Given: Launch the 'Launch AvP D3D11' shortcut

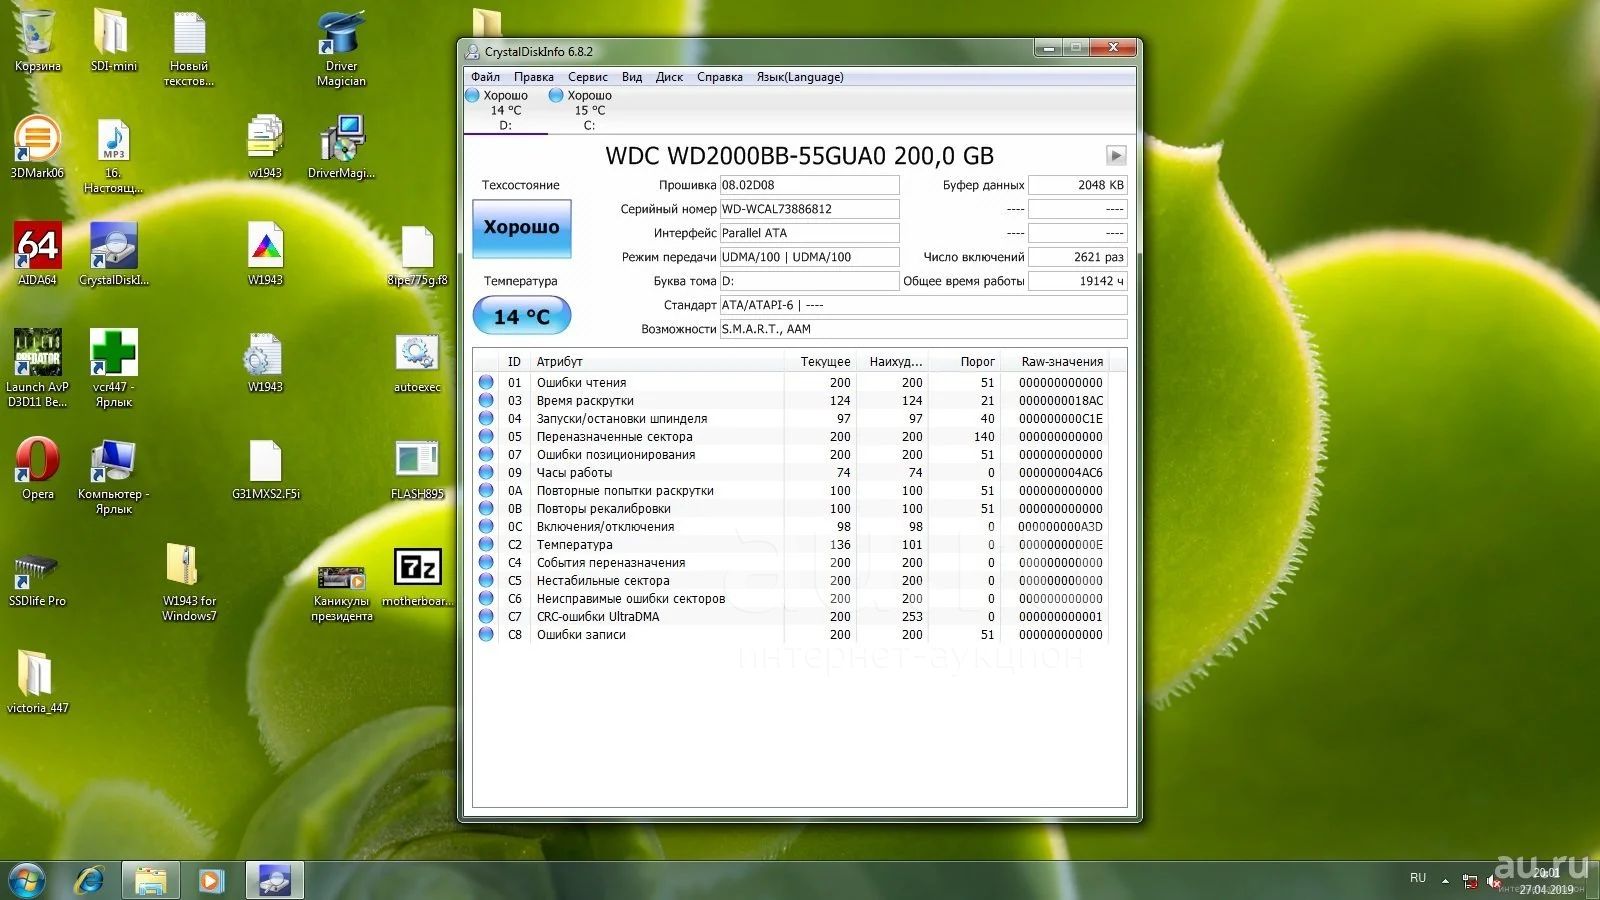Looking at the screenshot, I should click(x=37, y=368).
